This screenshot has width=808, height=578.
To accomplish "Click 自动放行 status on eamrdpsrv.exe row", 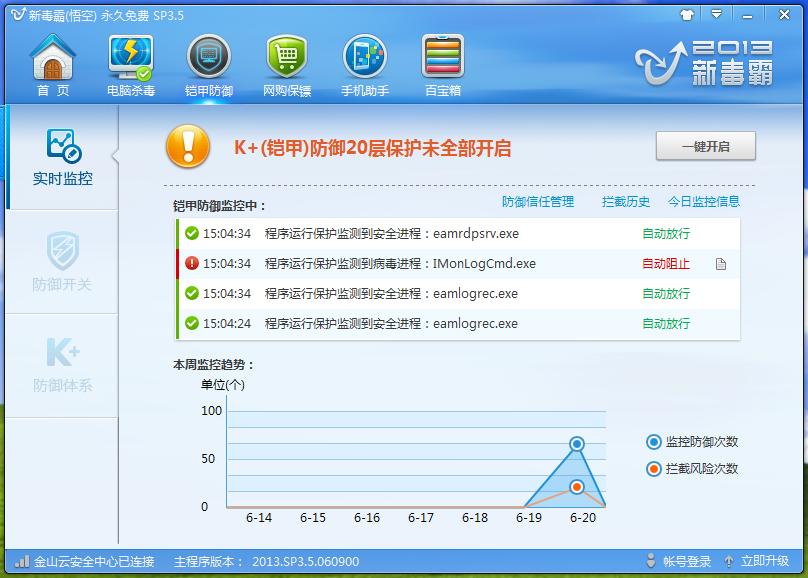I will coord(666,234).
